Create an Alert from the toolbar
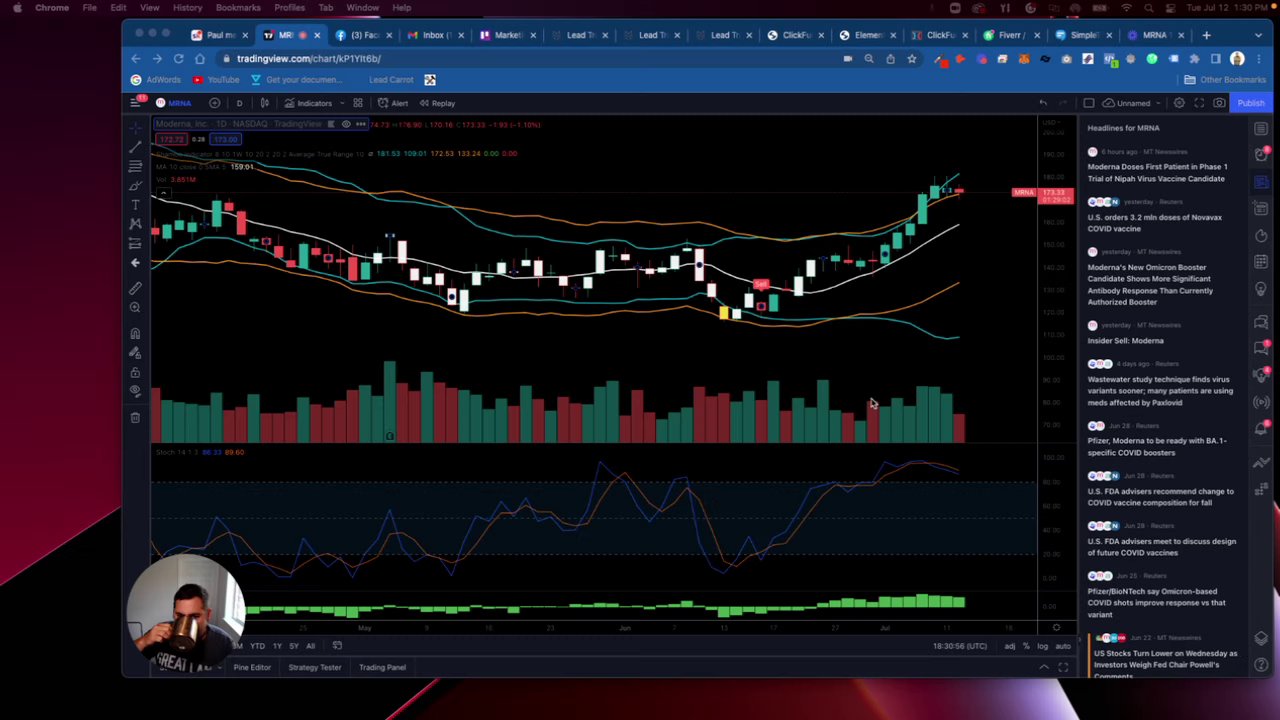Image resolution: width=1280 pixels, height=720 pixels. pos(393,103)
